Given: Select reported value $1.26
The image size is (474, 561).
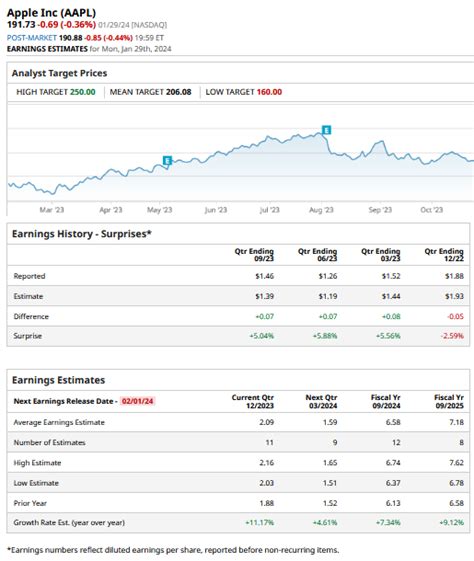Looking at the screenshot, I should pyautogui.click(x=328, y=276).
